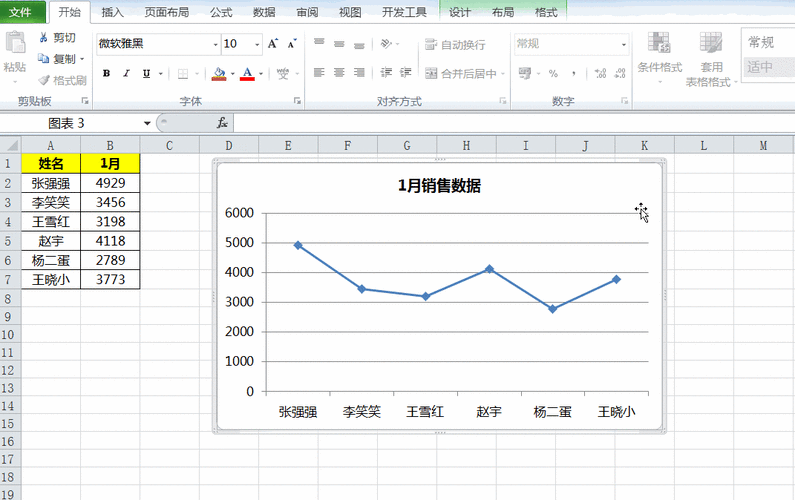Open number group dialog launcher

[625, 101]
